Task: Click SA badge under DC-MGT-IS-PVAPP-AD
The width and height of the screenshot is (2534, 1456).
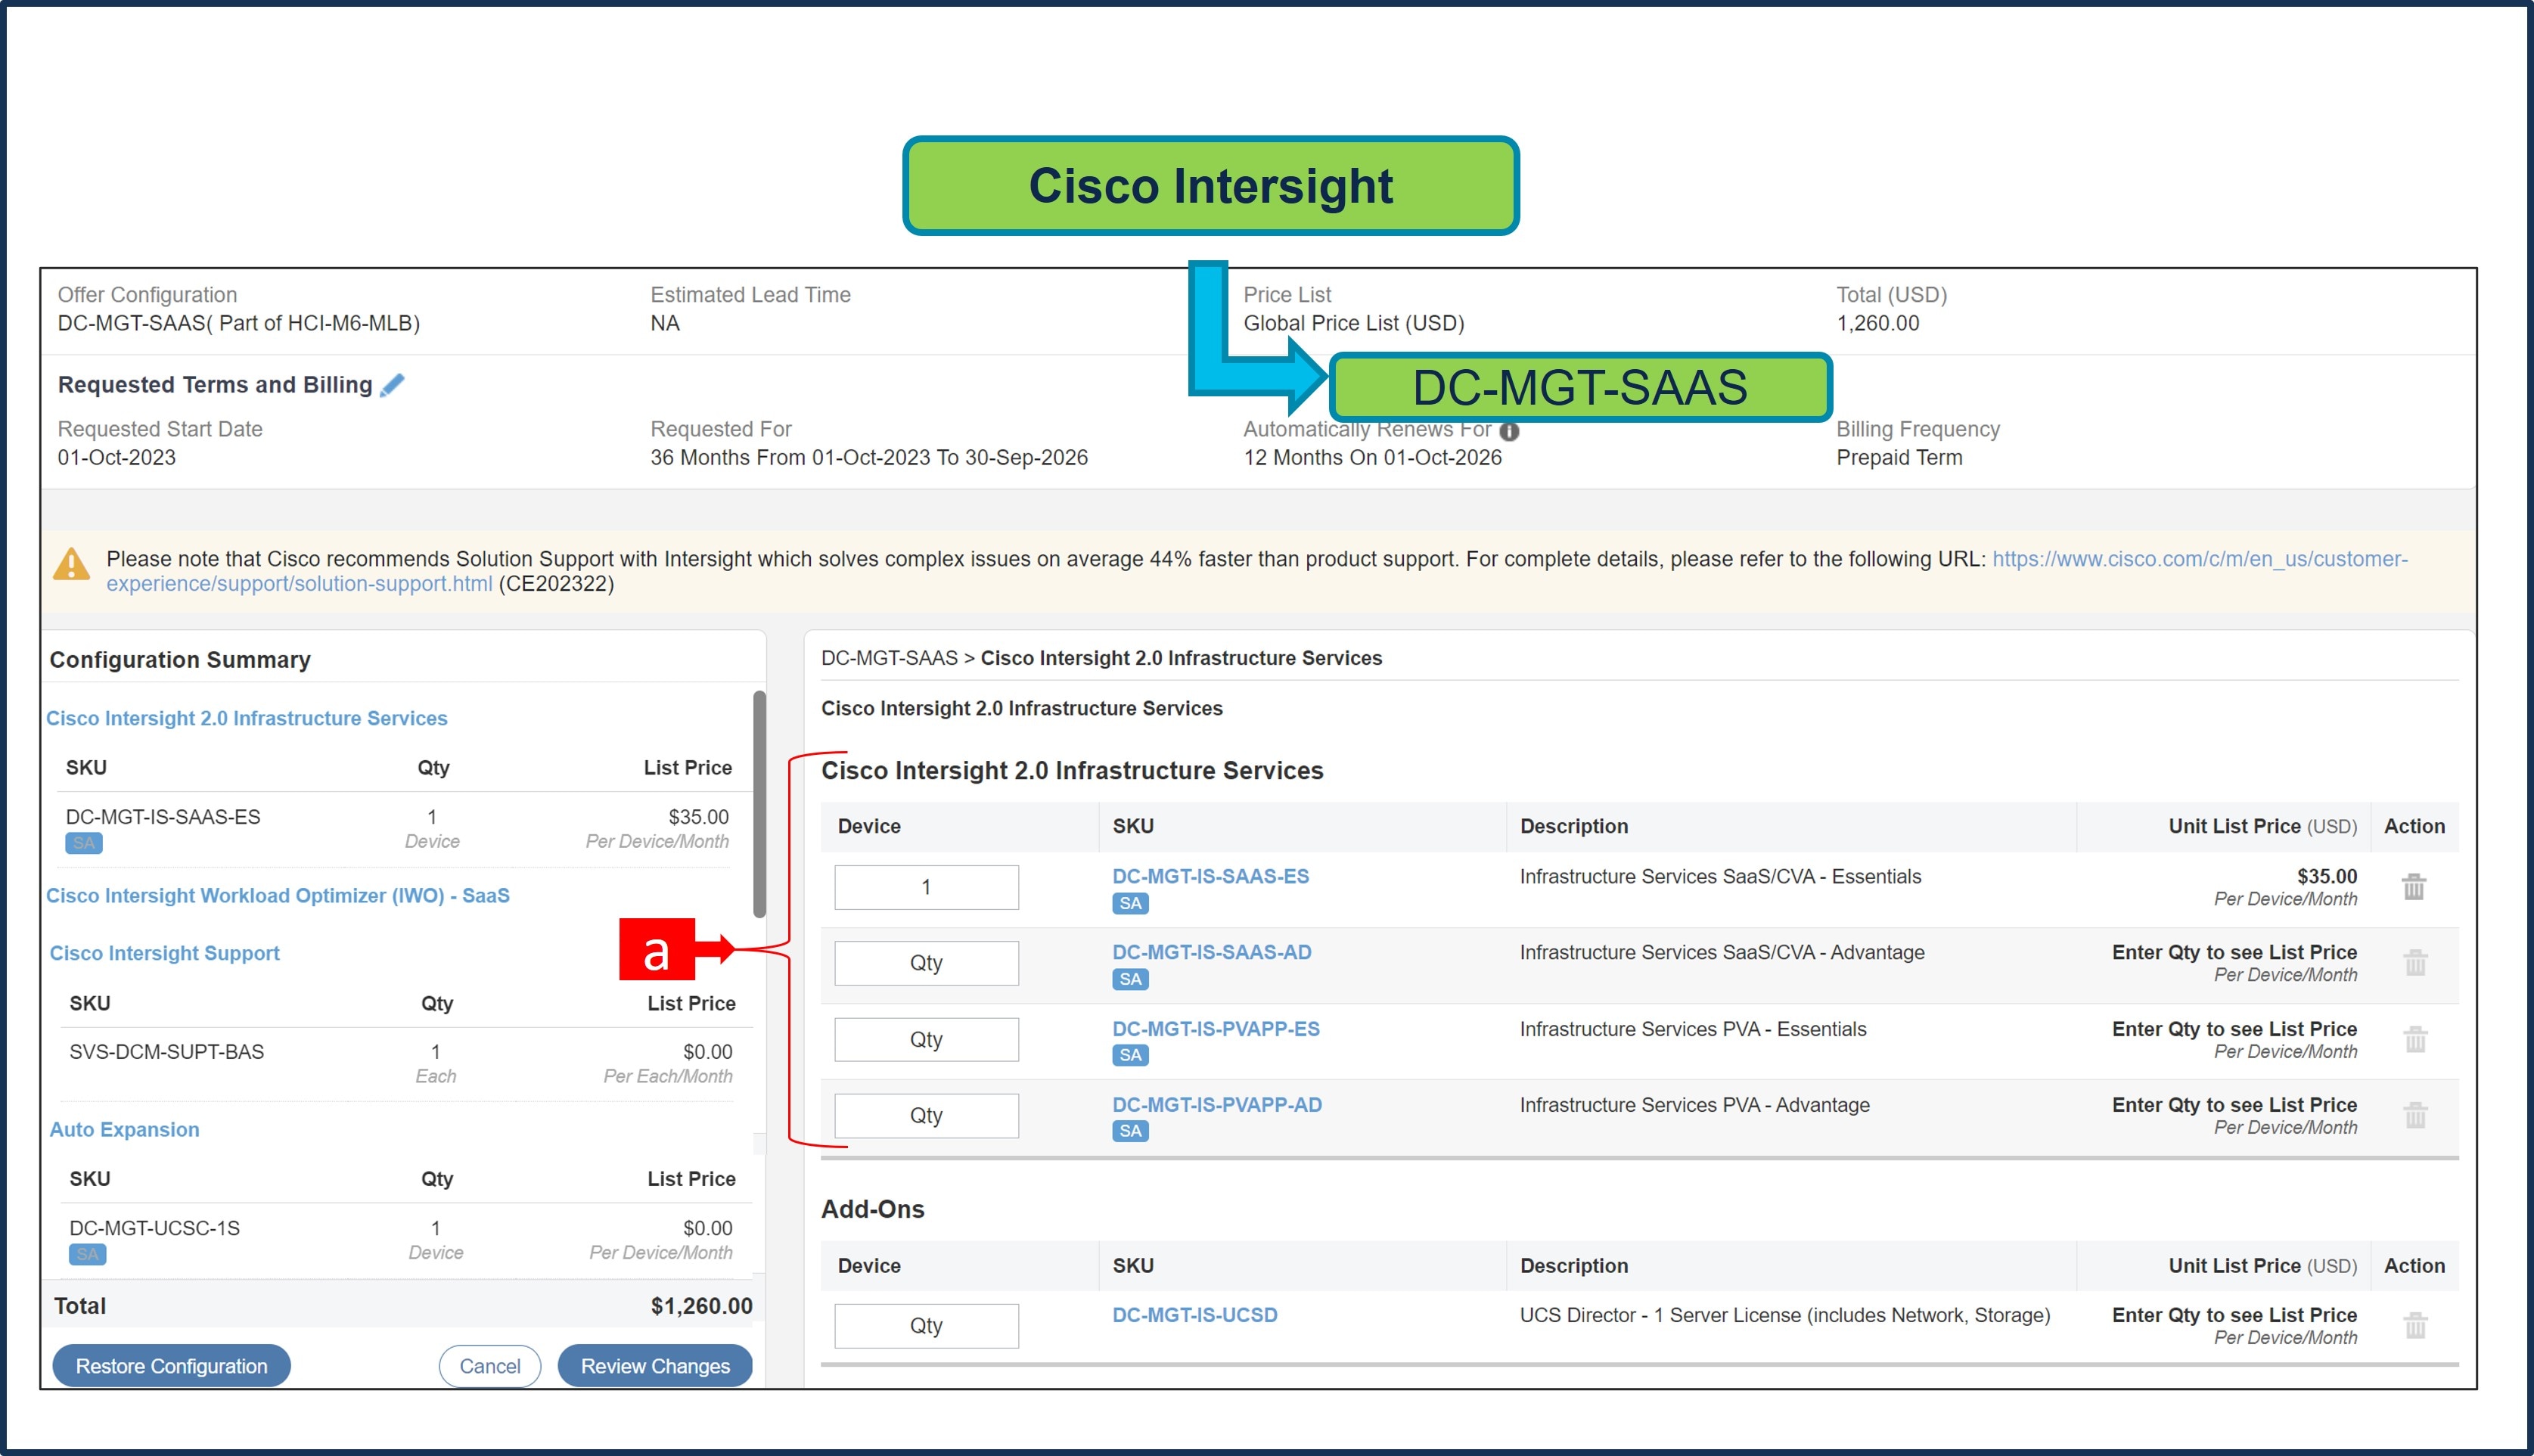Action: [1130, 1131]
